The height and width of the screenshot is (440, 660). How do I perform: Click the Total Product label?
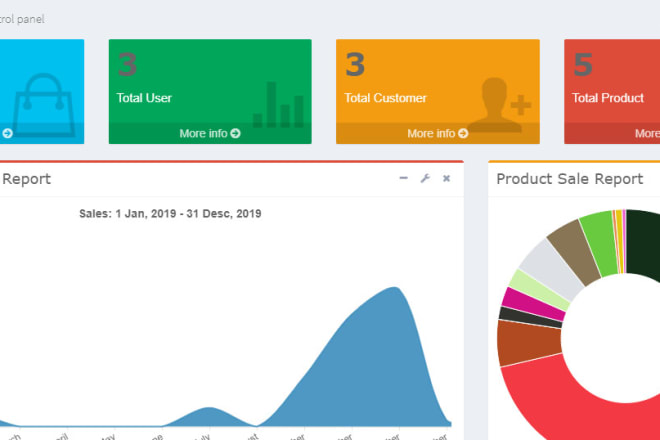(607, 98)
